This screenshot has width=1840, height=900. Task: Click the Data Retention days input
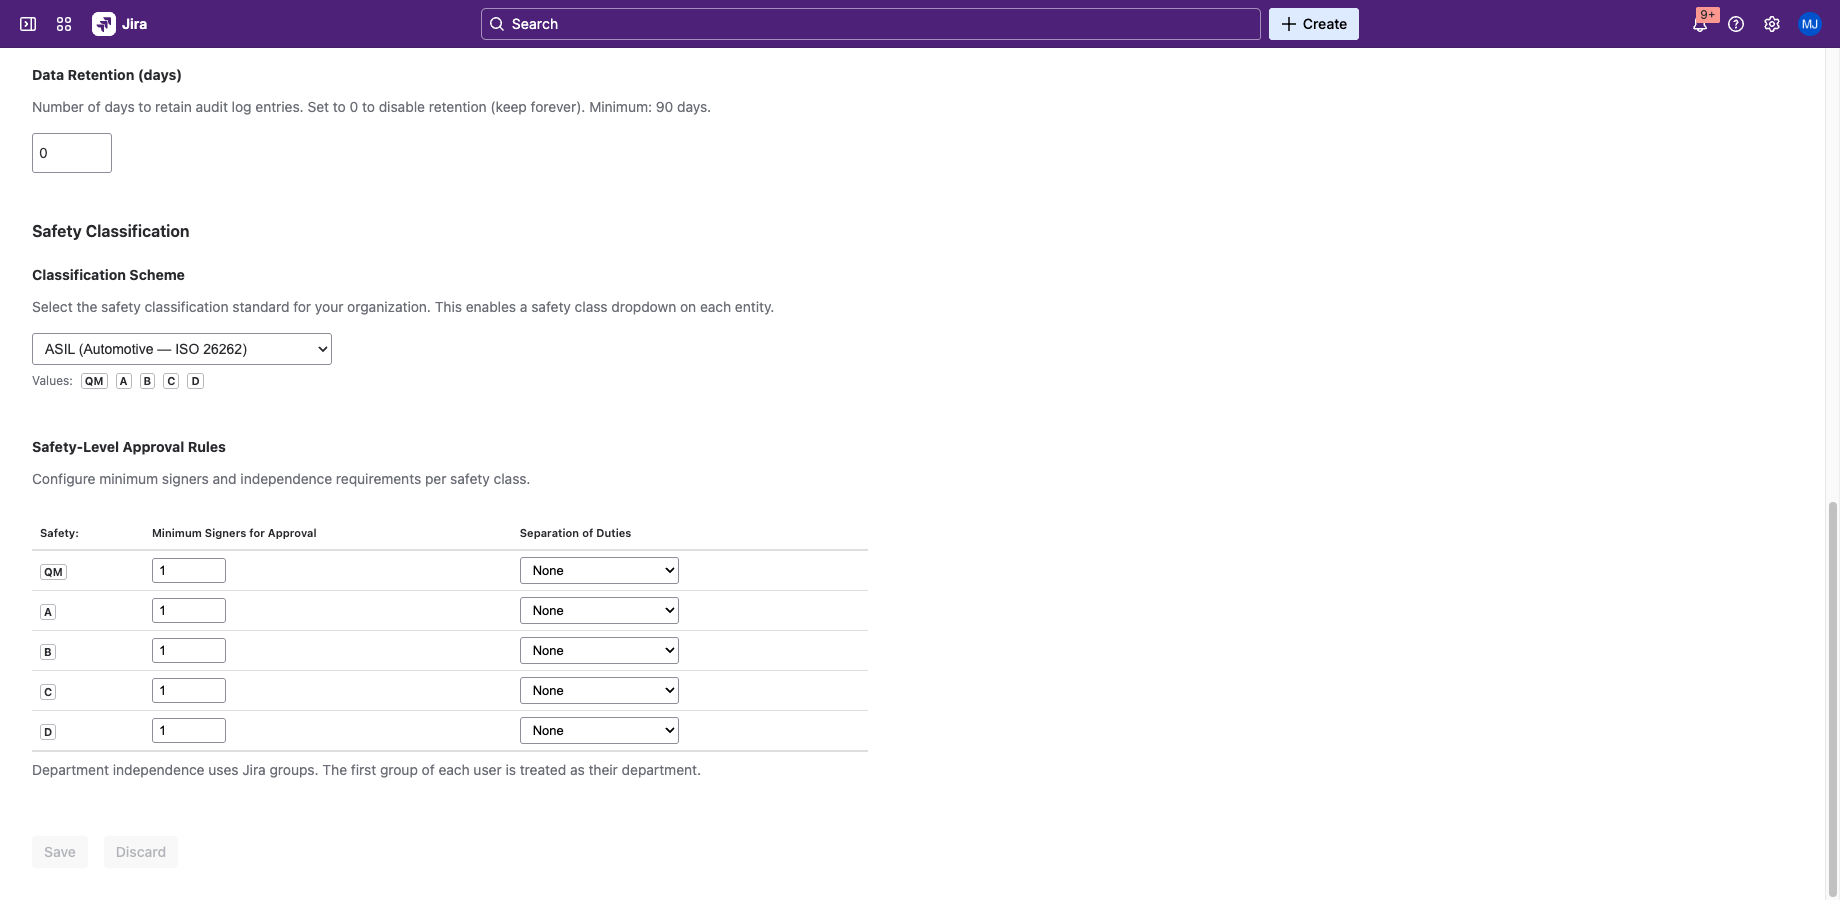point(71,152)
